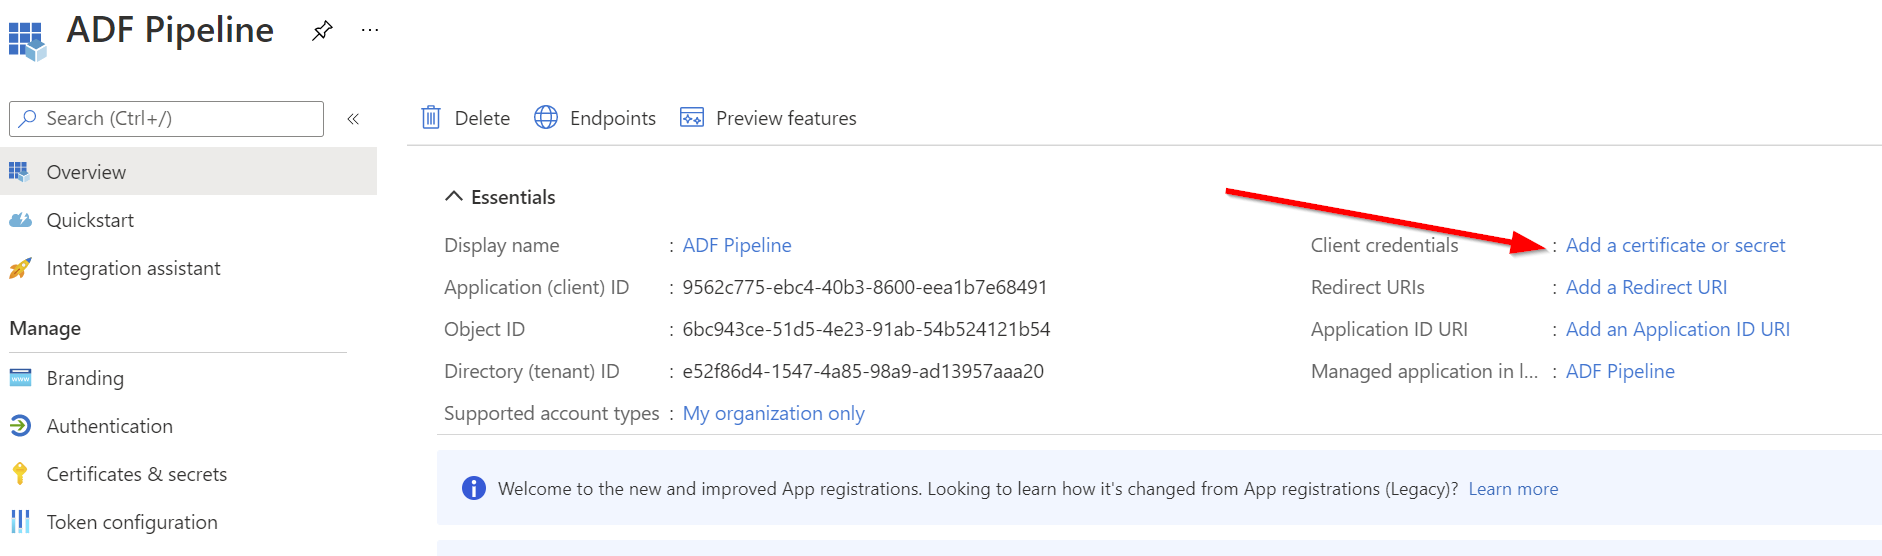This screenshot has height=556, width=1882.
Task: Click the blue info icon in banner
Action: click(473, 488)
